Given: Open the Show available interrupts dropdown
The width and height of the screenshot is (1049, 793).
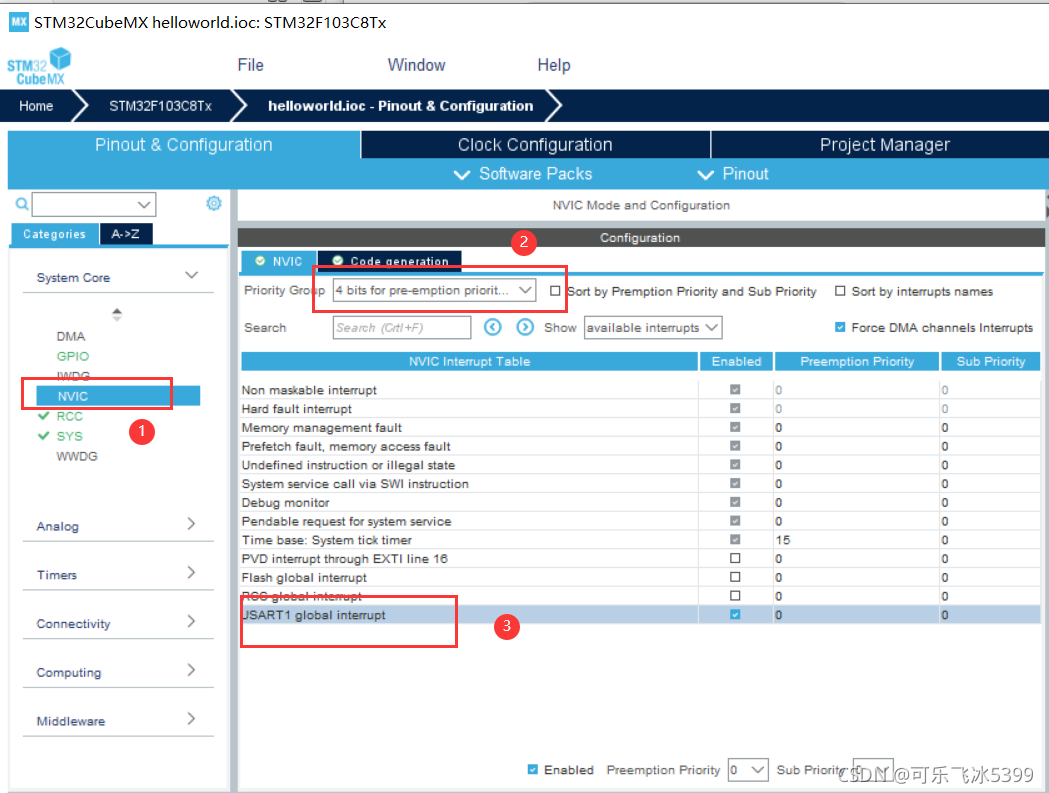Looking at the screenshot, I should 653,328.
